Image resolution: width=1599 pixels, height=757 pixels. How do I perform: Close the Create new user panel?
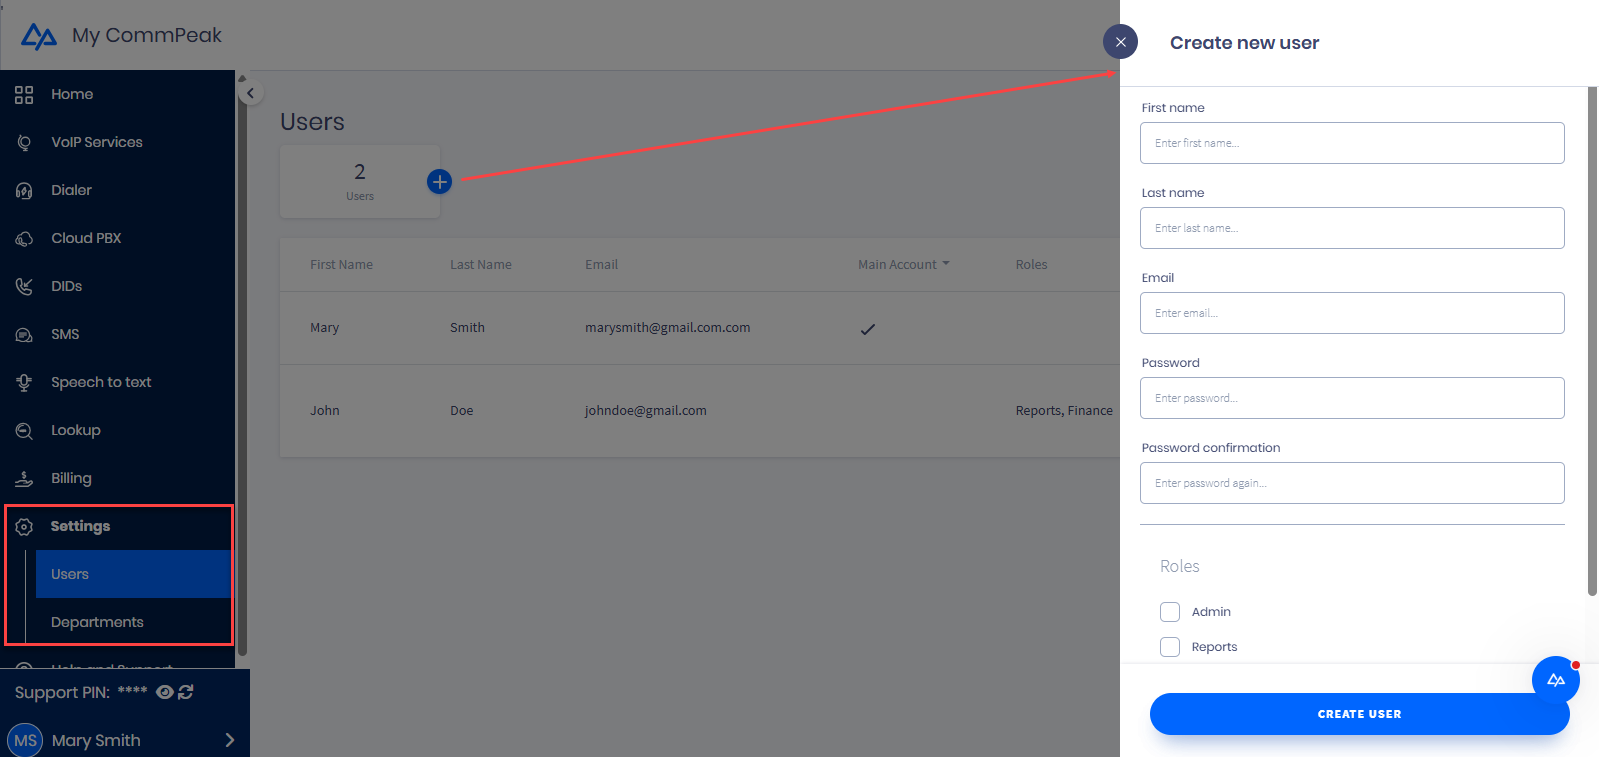[1120, 42]
